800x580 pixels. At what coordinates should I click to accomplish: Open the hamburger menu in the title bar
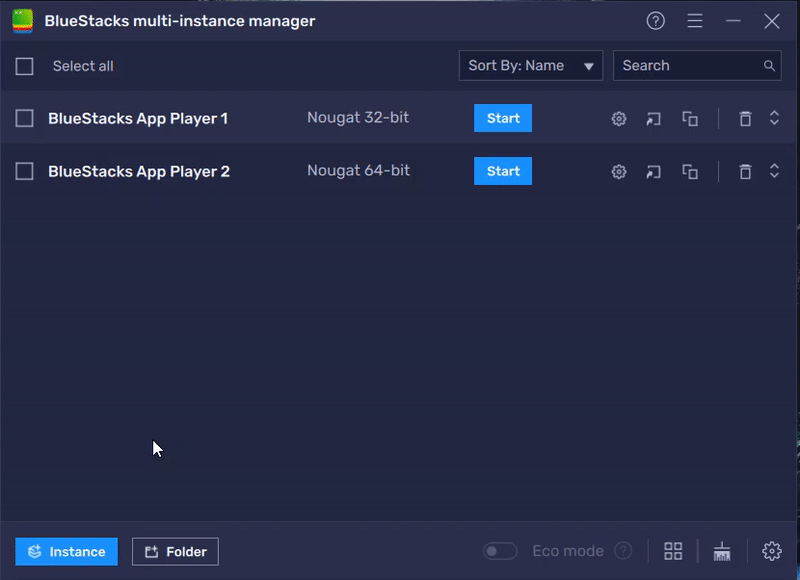click(695, 20)
